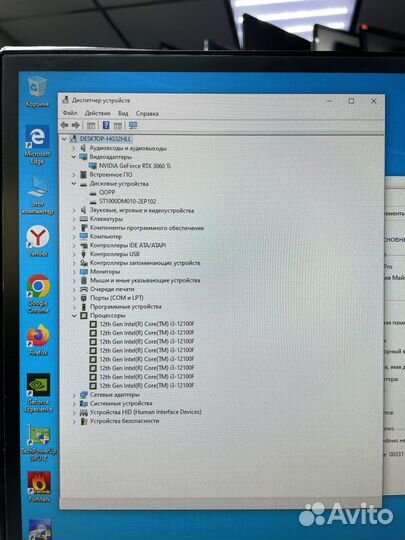Open the Справка menu

click(147, 113)
